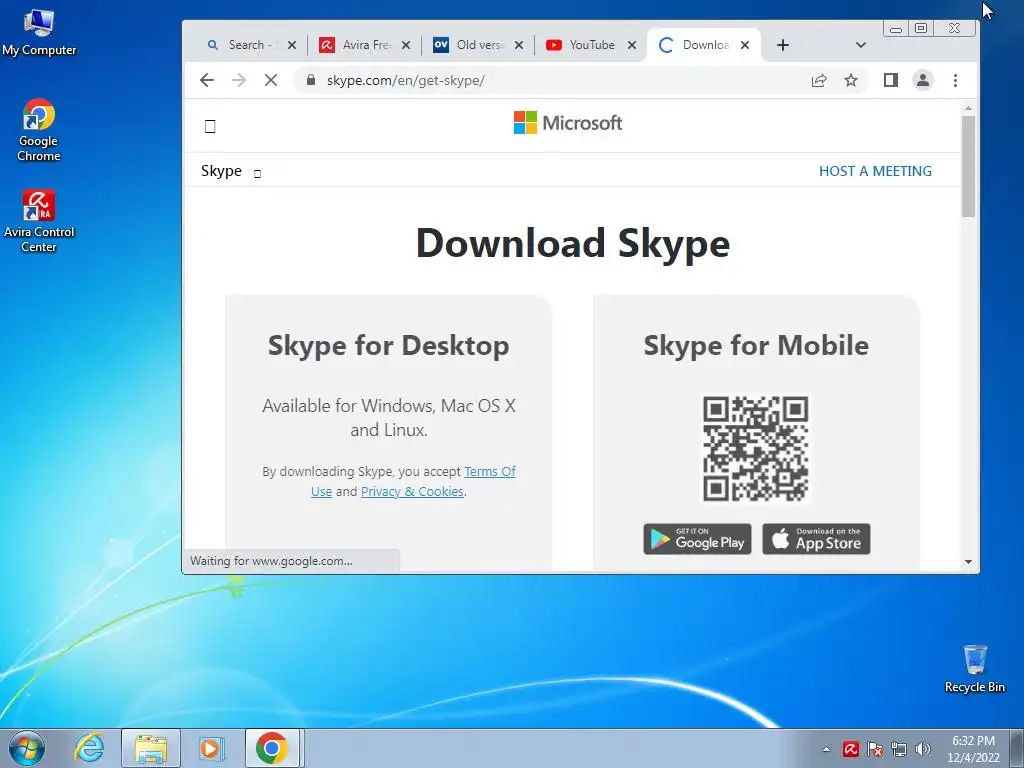This screenshot has width=1024, height=768.
Task: Click the Skype for Mobile heading
Action: [756, 345]
